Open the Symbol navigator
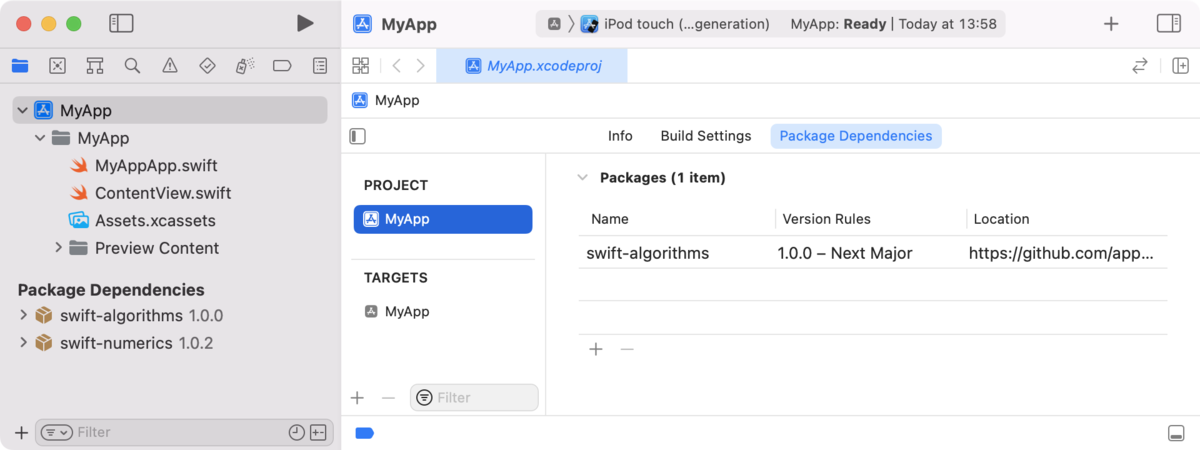 pyautogui.click(x=95, y=66)
